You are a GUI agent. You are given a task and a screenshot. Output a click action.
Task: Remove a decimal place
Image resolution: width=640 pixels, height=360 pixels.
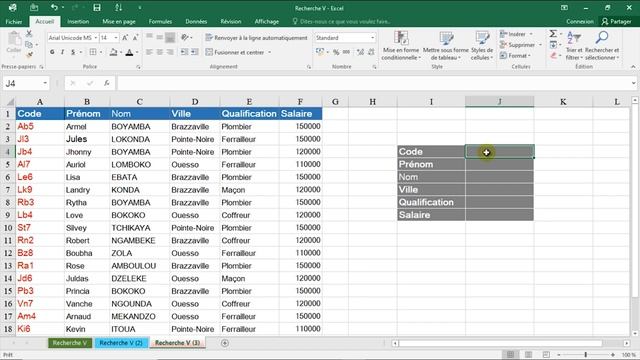point(371,52)
